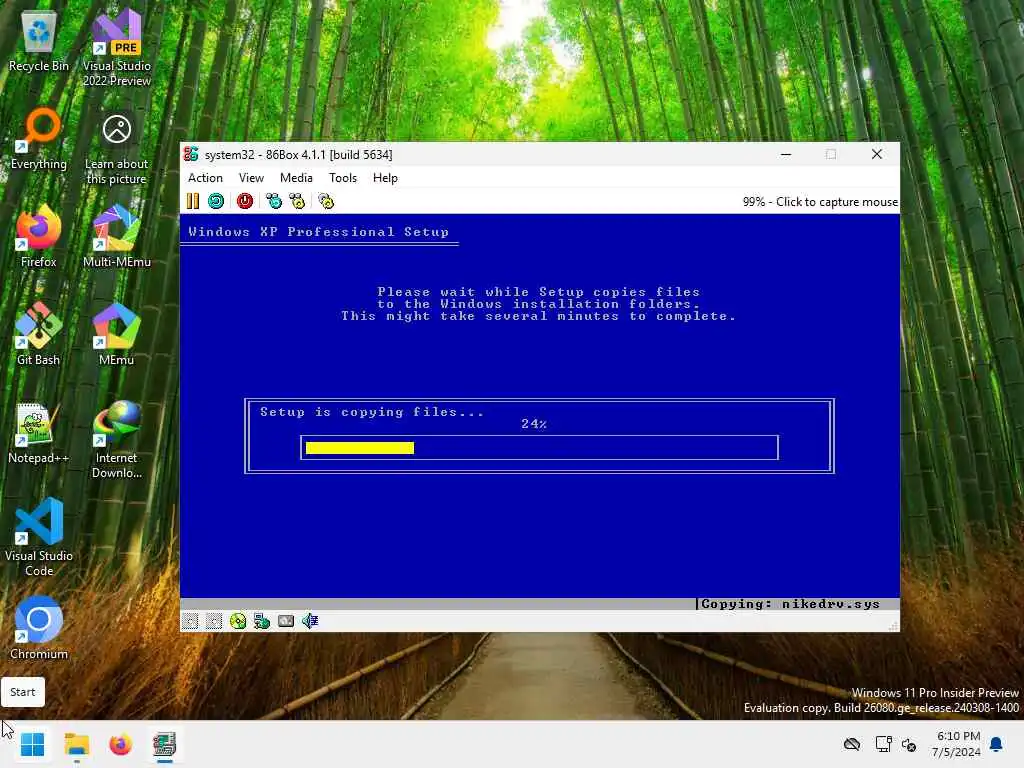Click the 86Box taskbar icon
Image resolution: width=1024 pixels, height=768 pixels.
click(x=164, y=744)
